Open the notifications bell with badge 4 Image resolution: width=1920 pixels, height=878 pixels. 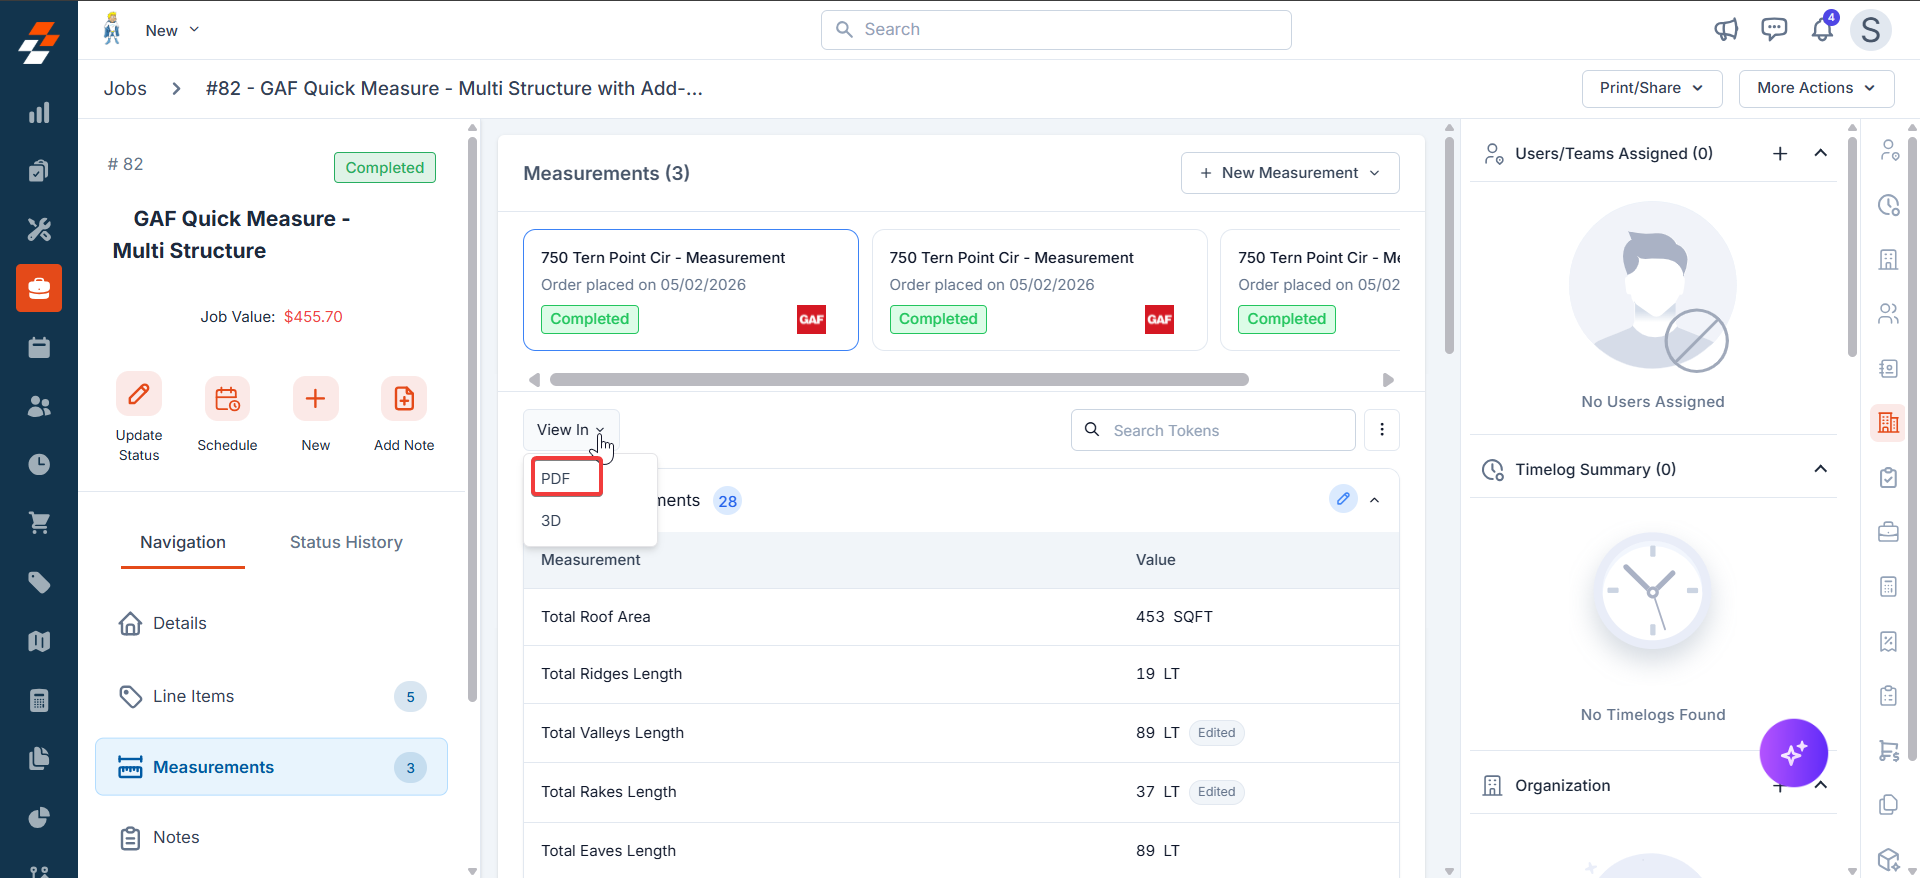(x=1823, y=28)
